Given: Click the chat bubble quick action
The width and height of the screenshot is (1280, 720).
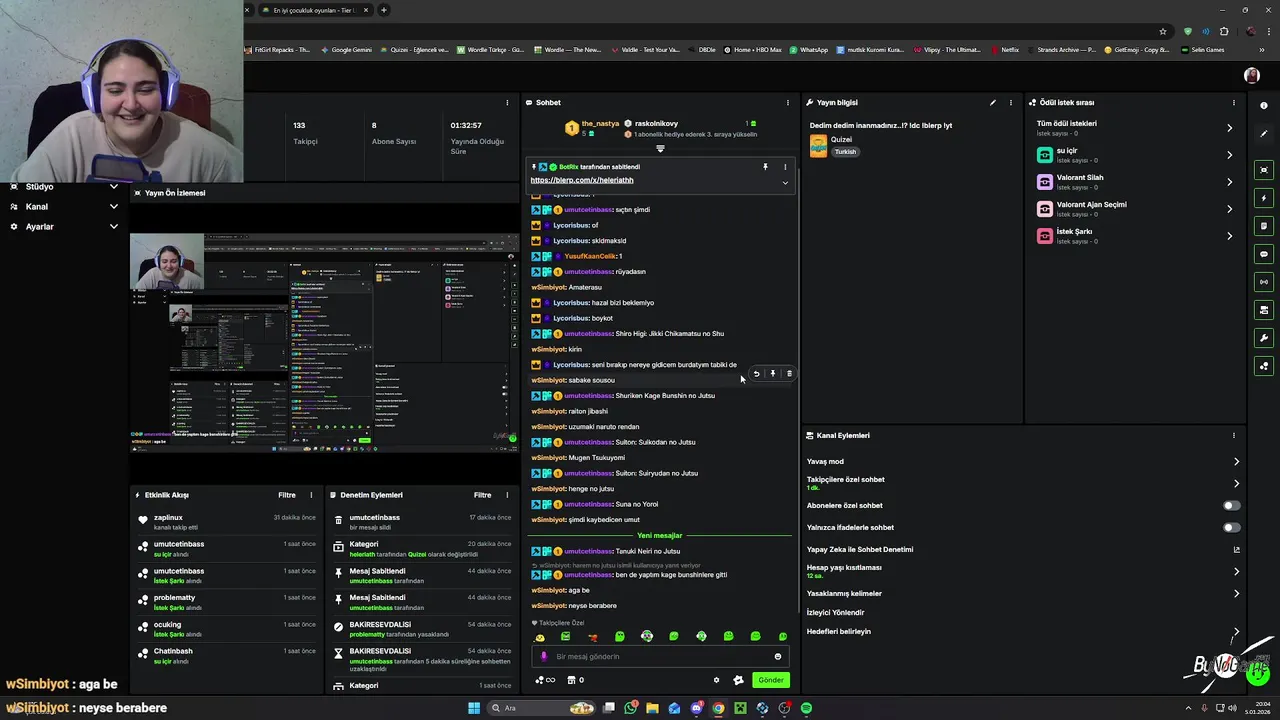Looking at the screenshot, I should [x=1264, y=254].
